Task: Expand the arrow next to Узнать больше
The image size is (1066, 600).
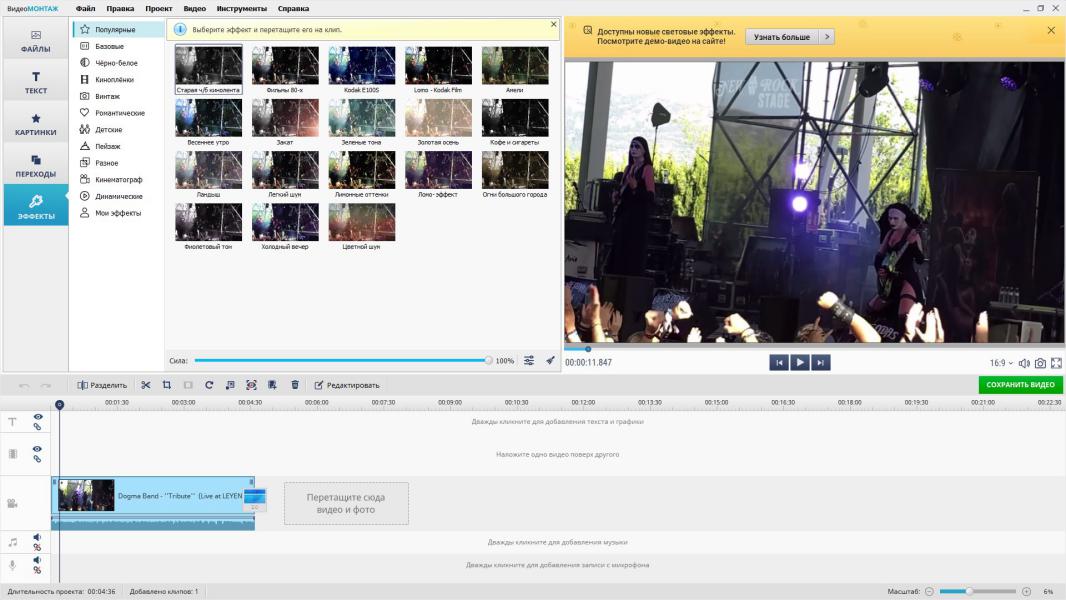Action: pos(826,37)
